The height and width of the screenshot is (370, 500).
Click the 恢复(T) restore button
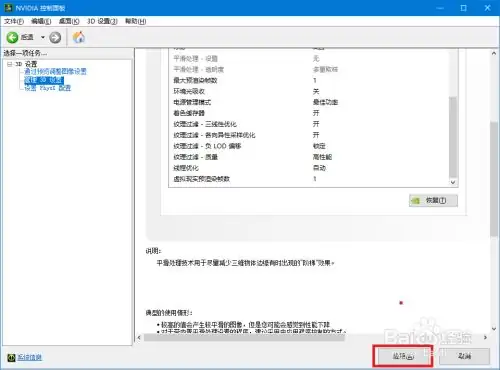click(433, 200)
